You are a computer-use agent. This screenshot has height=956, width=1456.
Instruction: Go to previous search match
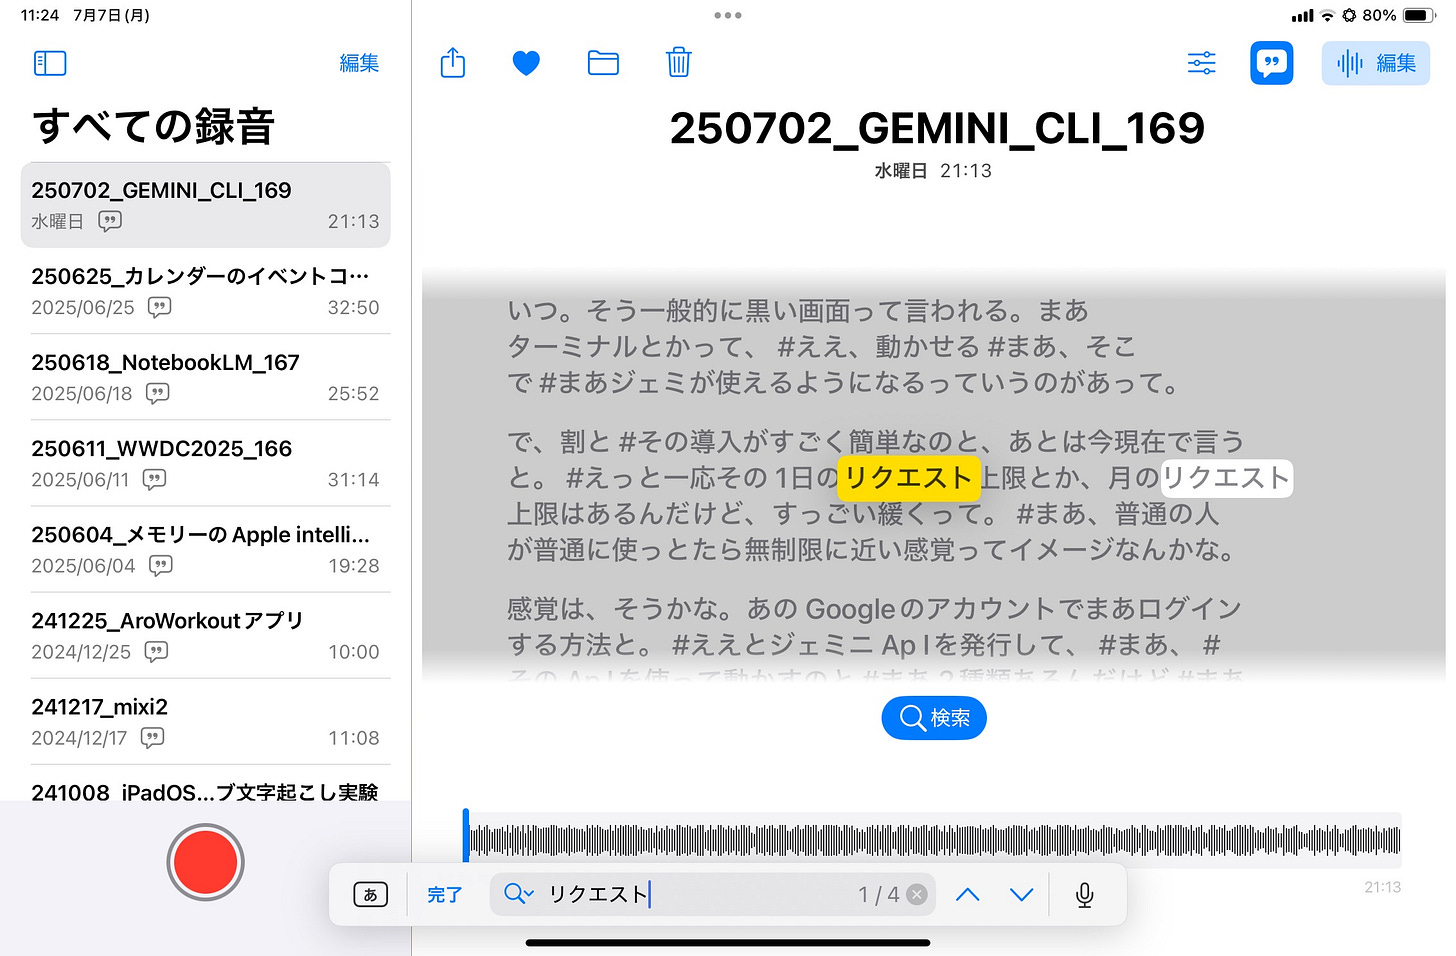click(x=967, y=895)
